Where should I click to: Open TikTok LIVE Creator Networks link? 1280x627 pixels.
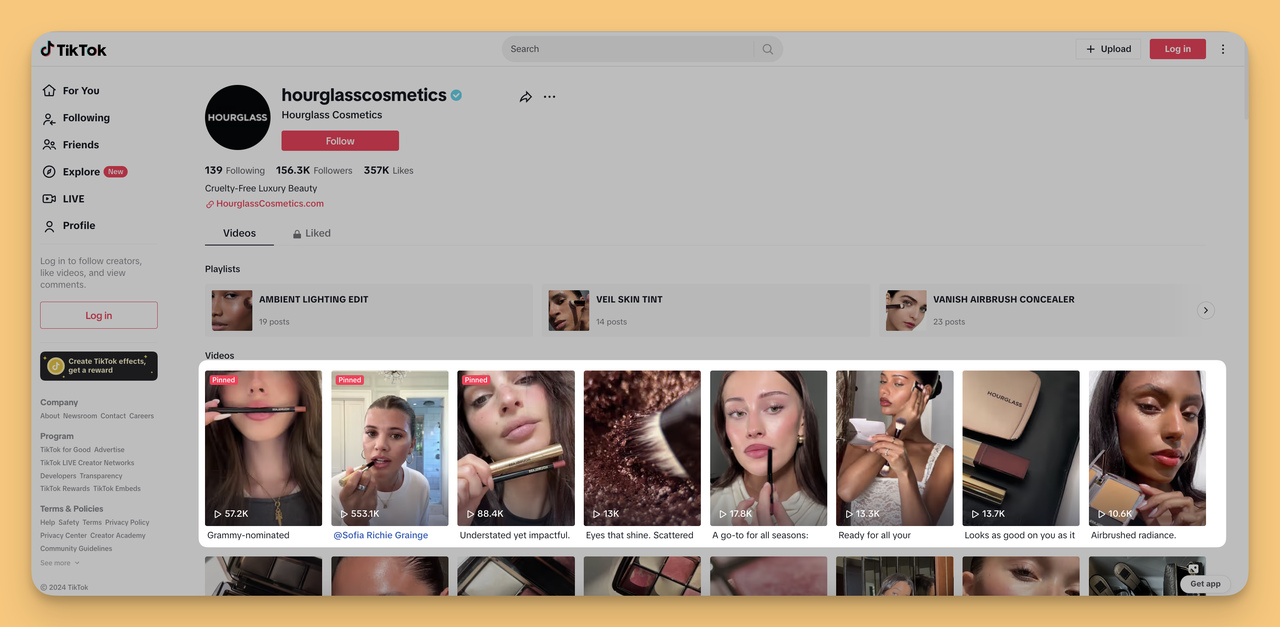click(x=87, y=463)
